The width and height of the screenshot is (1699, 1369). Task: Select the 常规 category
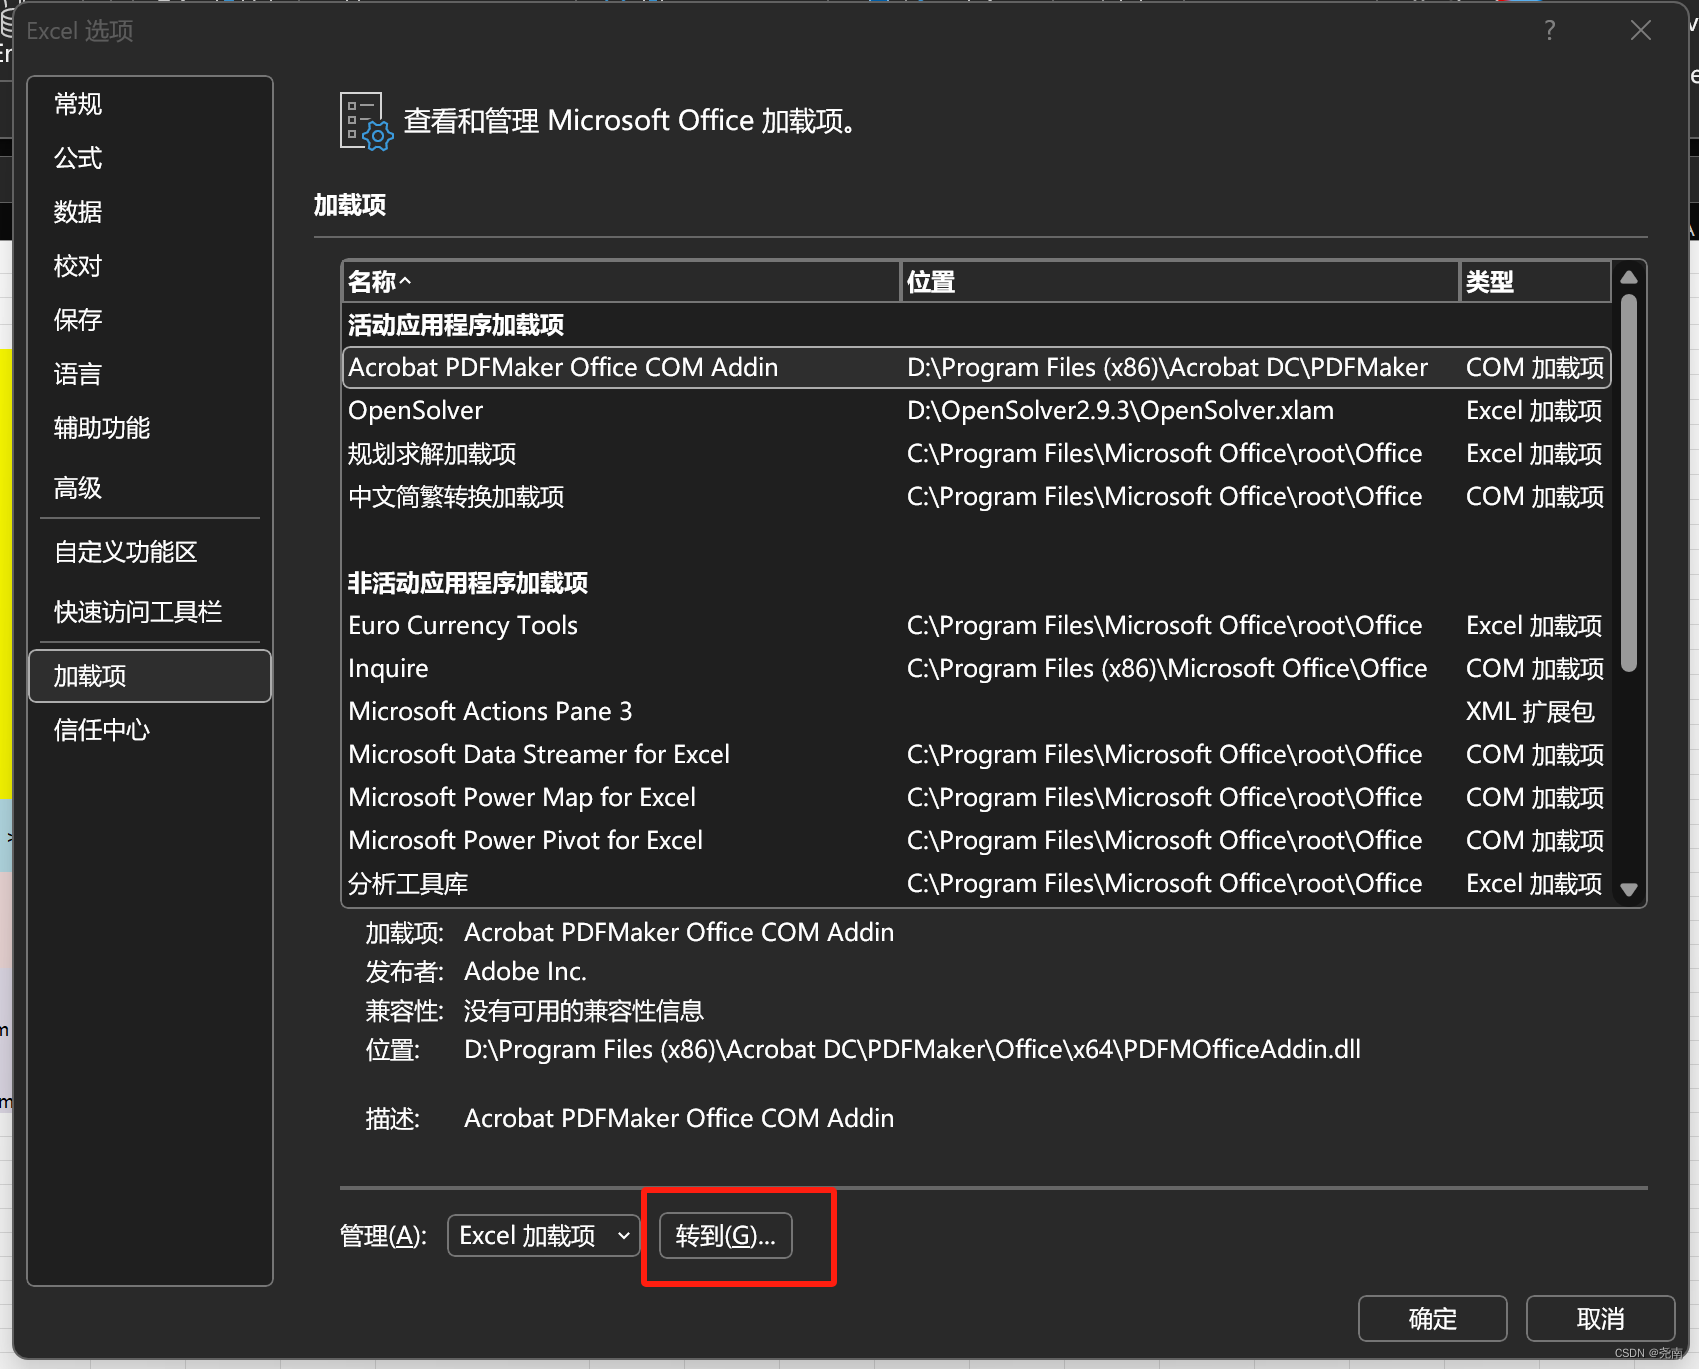(x=77, y=104)
